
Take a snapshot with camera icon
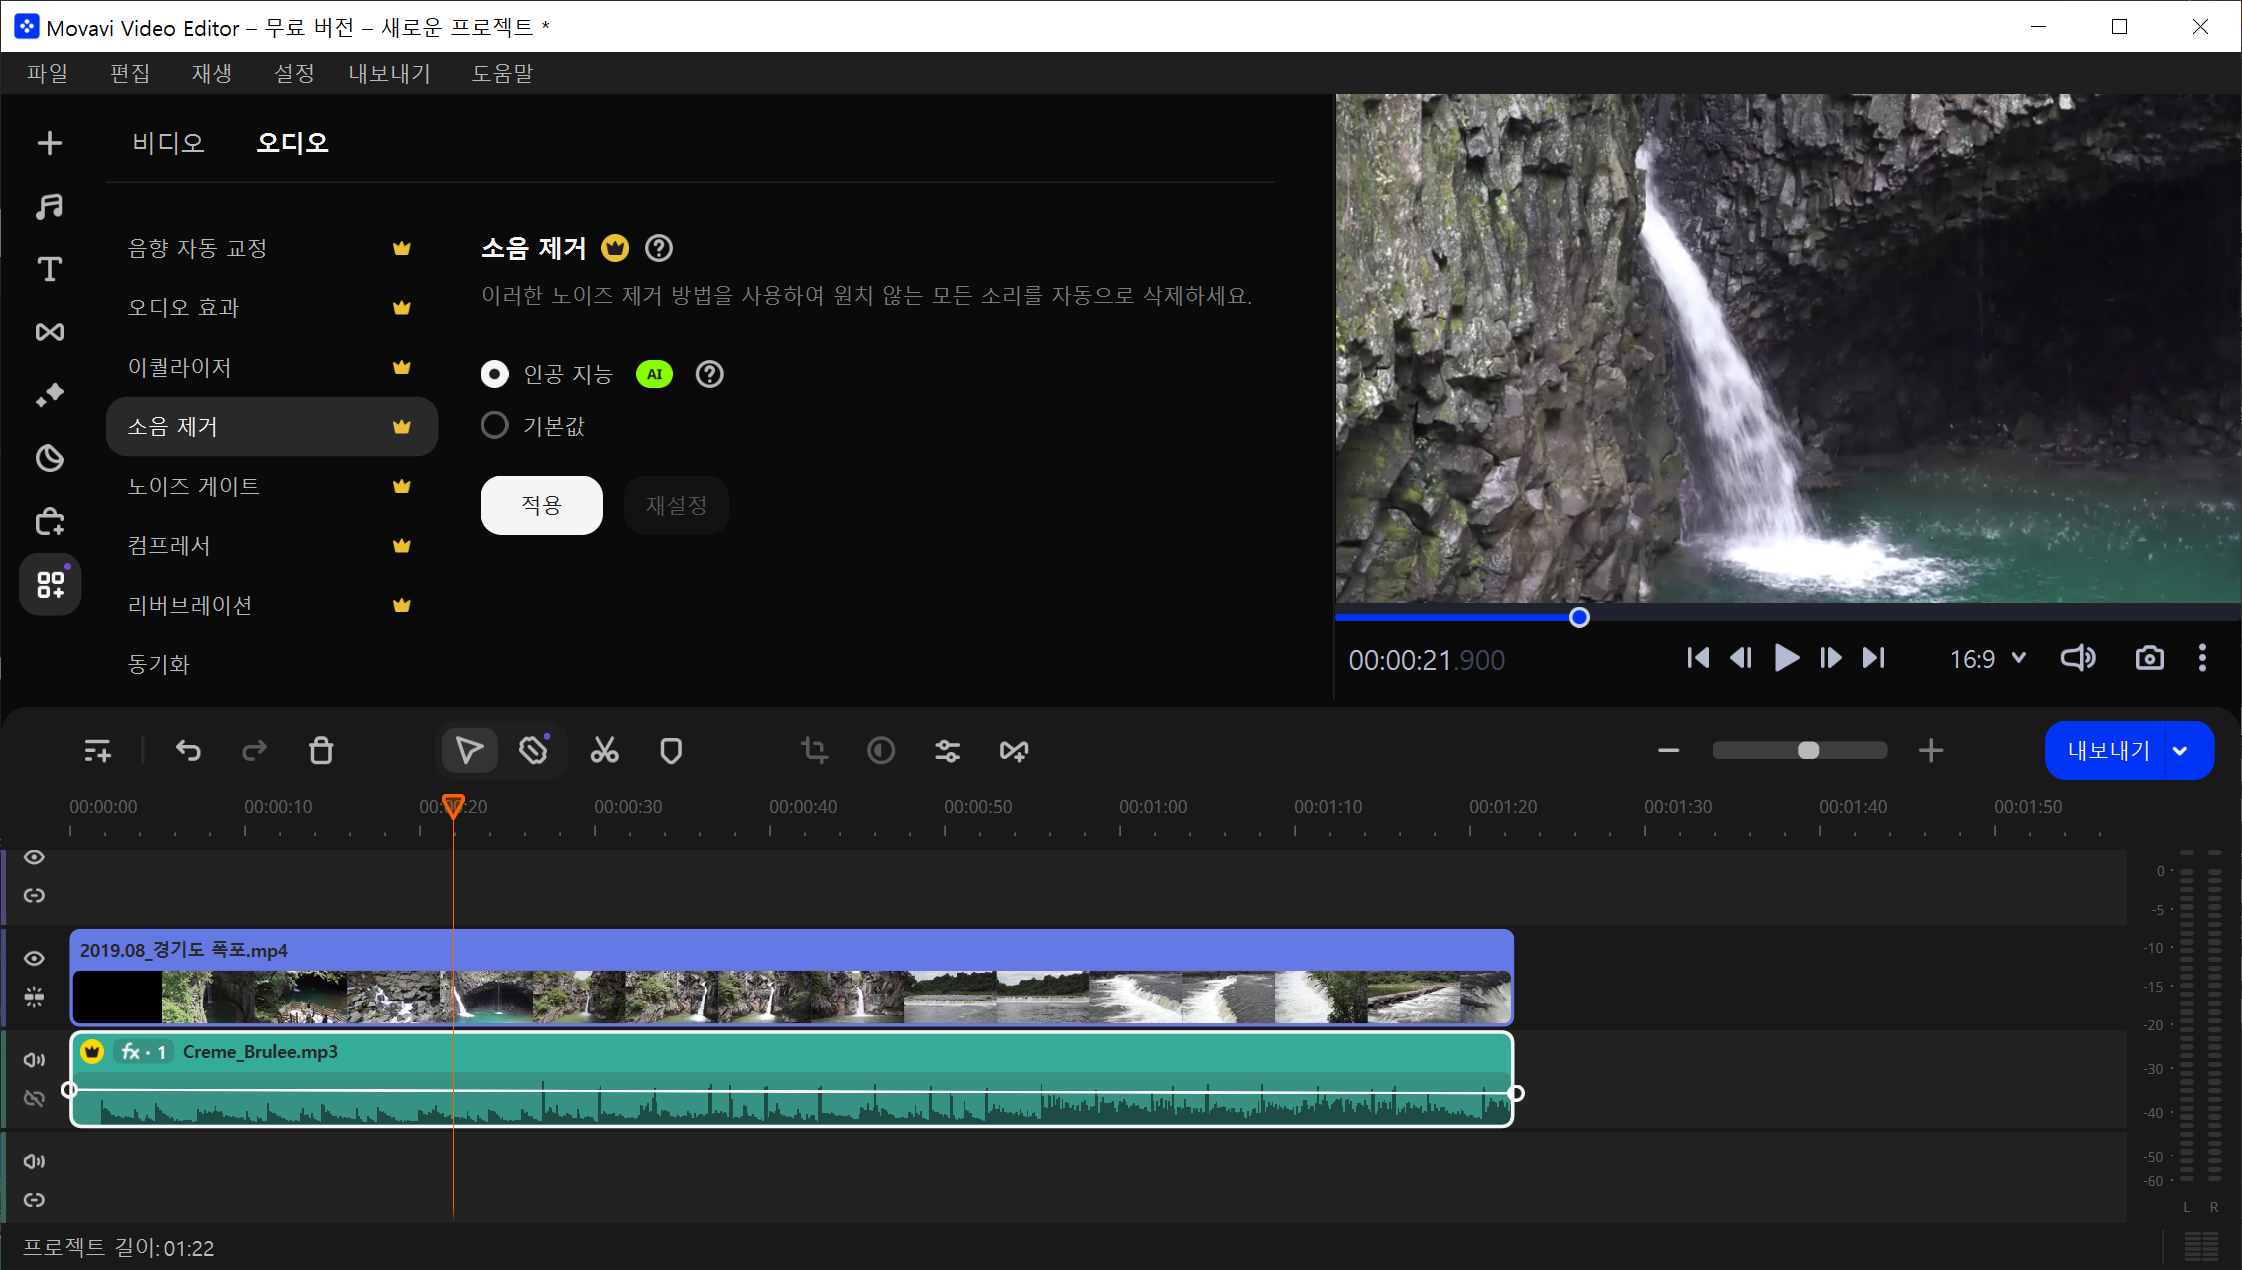2149,658
